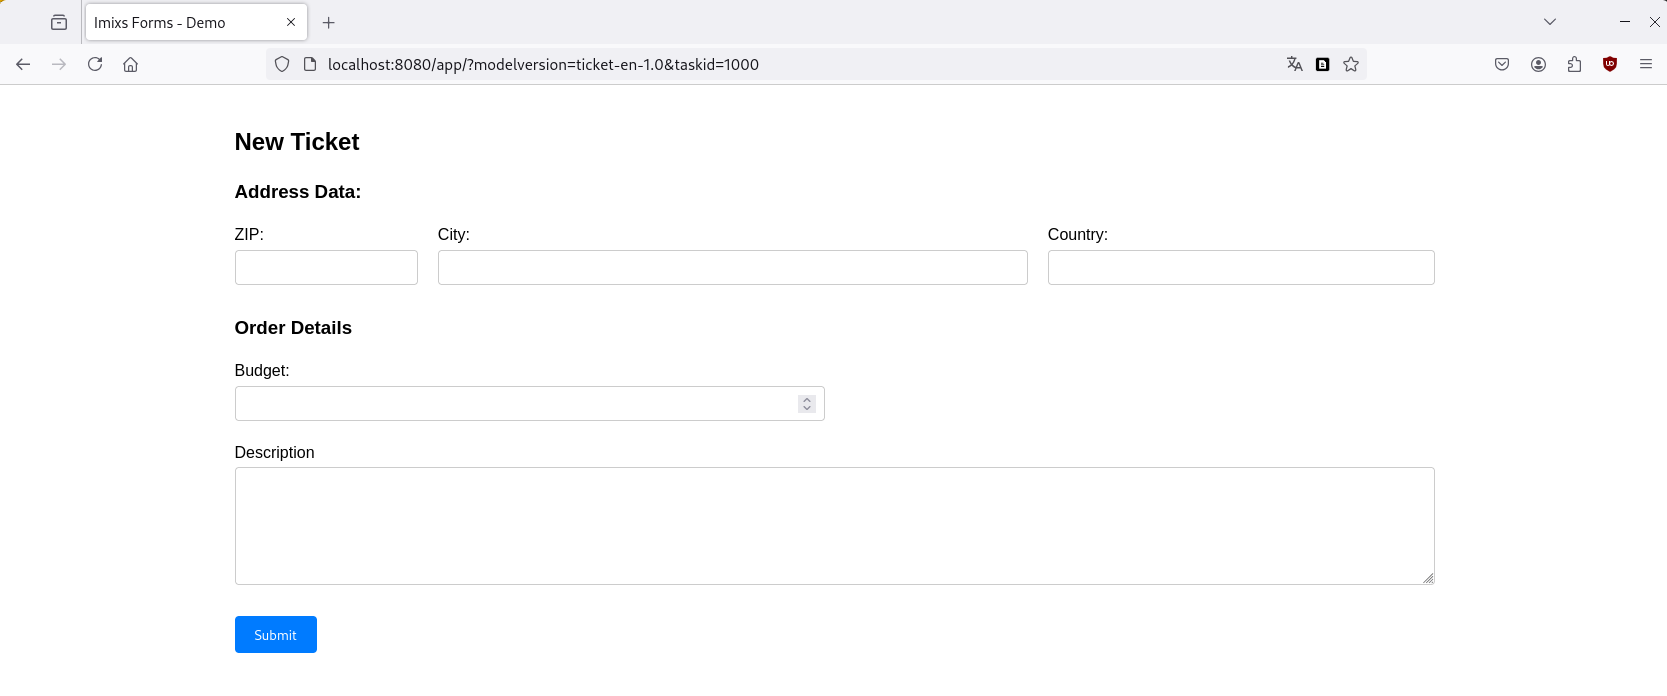Click into the City text field
This screenshot has width=1667, height=696.
point(732,268)
